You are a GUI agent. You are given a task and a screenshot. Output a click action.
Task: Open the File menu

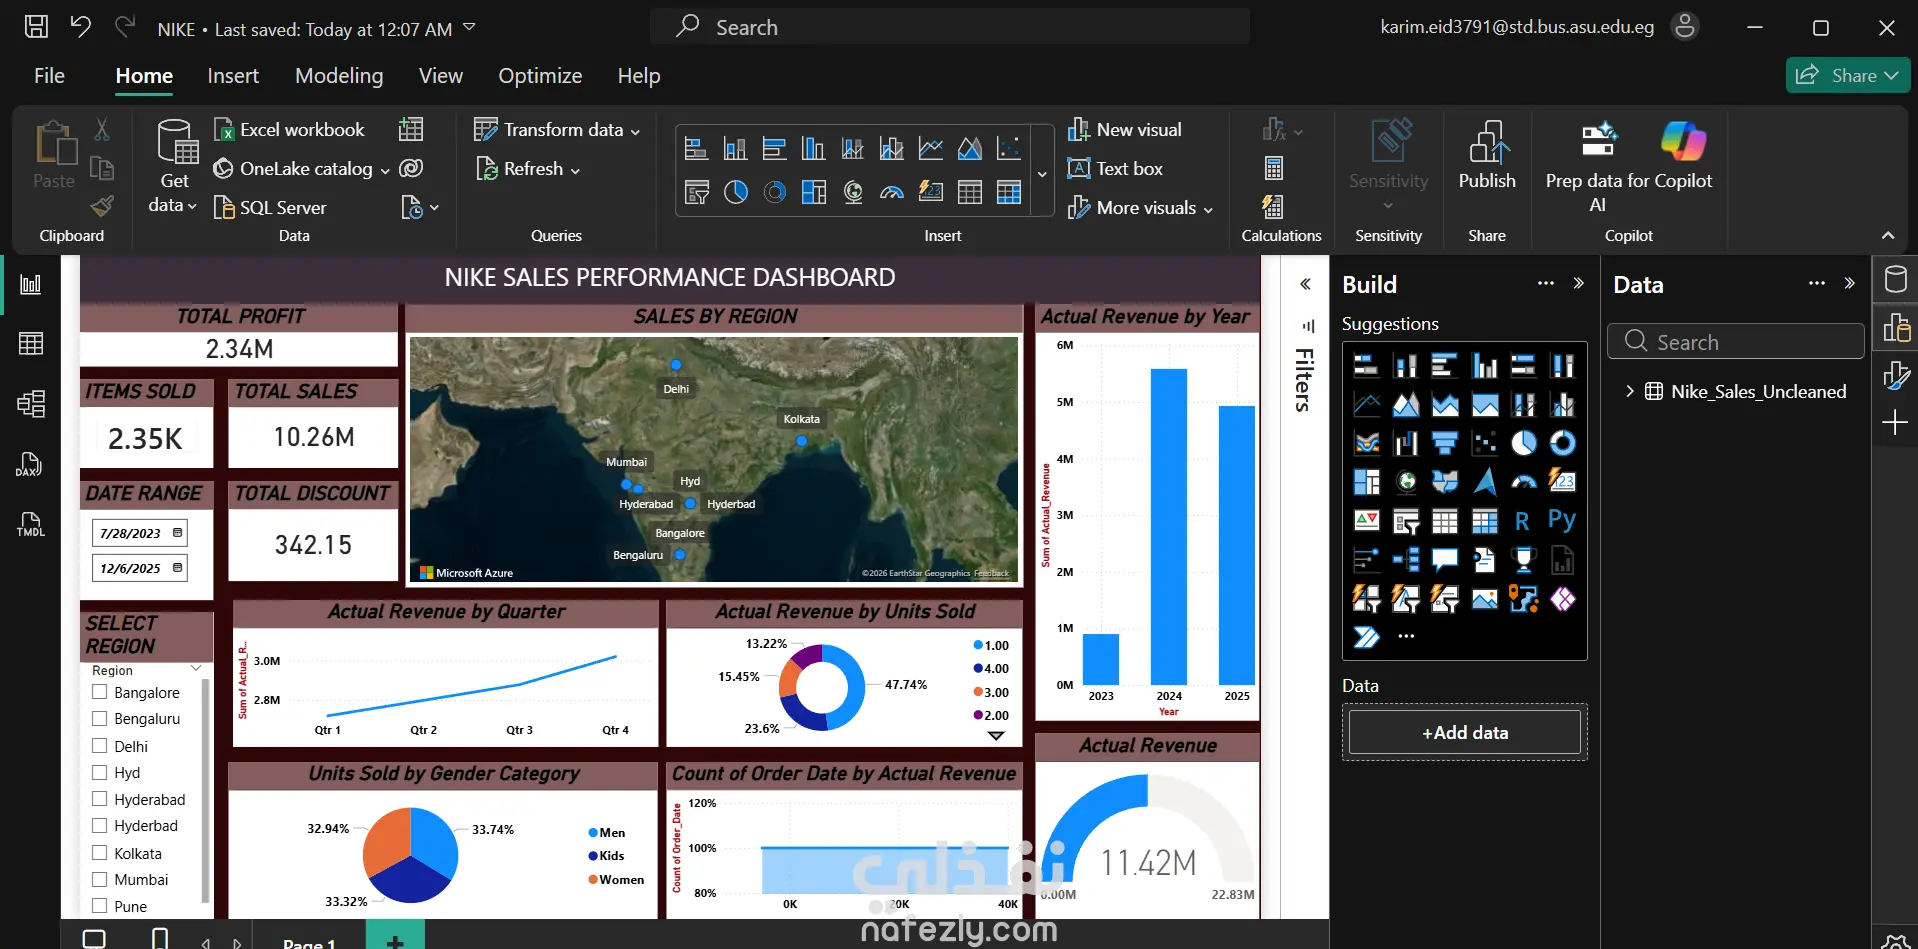[x=49, y=76]
